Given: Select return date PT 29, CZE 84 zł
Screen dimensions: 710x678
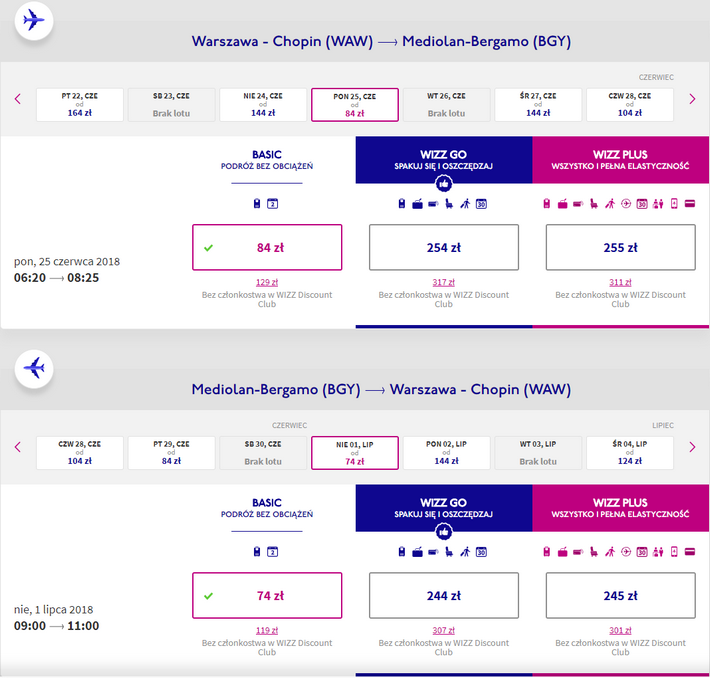Looking at the screenshot, I should click(x=171, y=453).
